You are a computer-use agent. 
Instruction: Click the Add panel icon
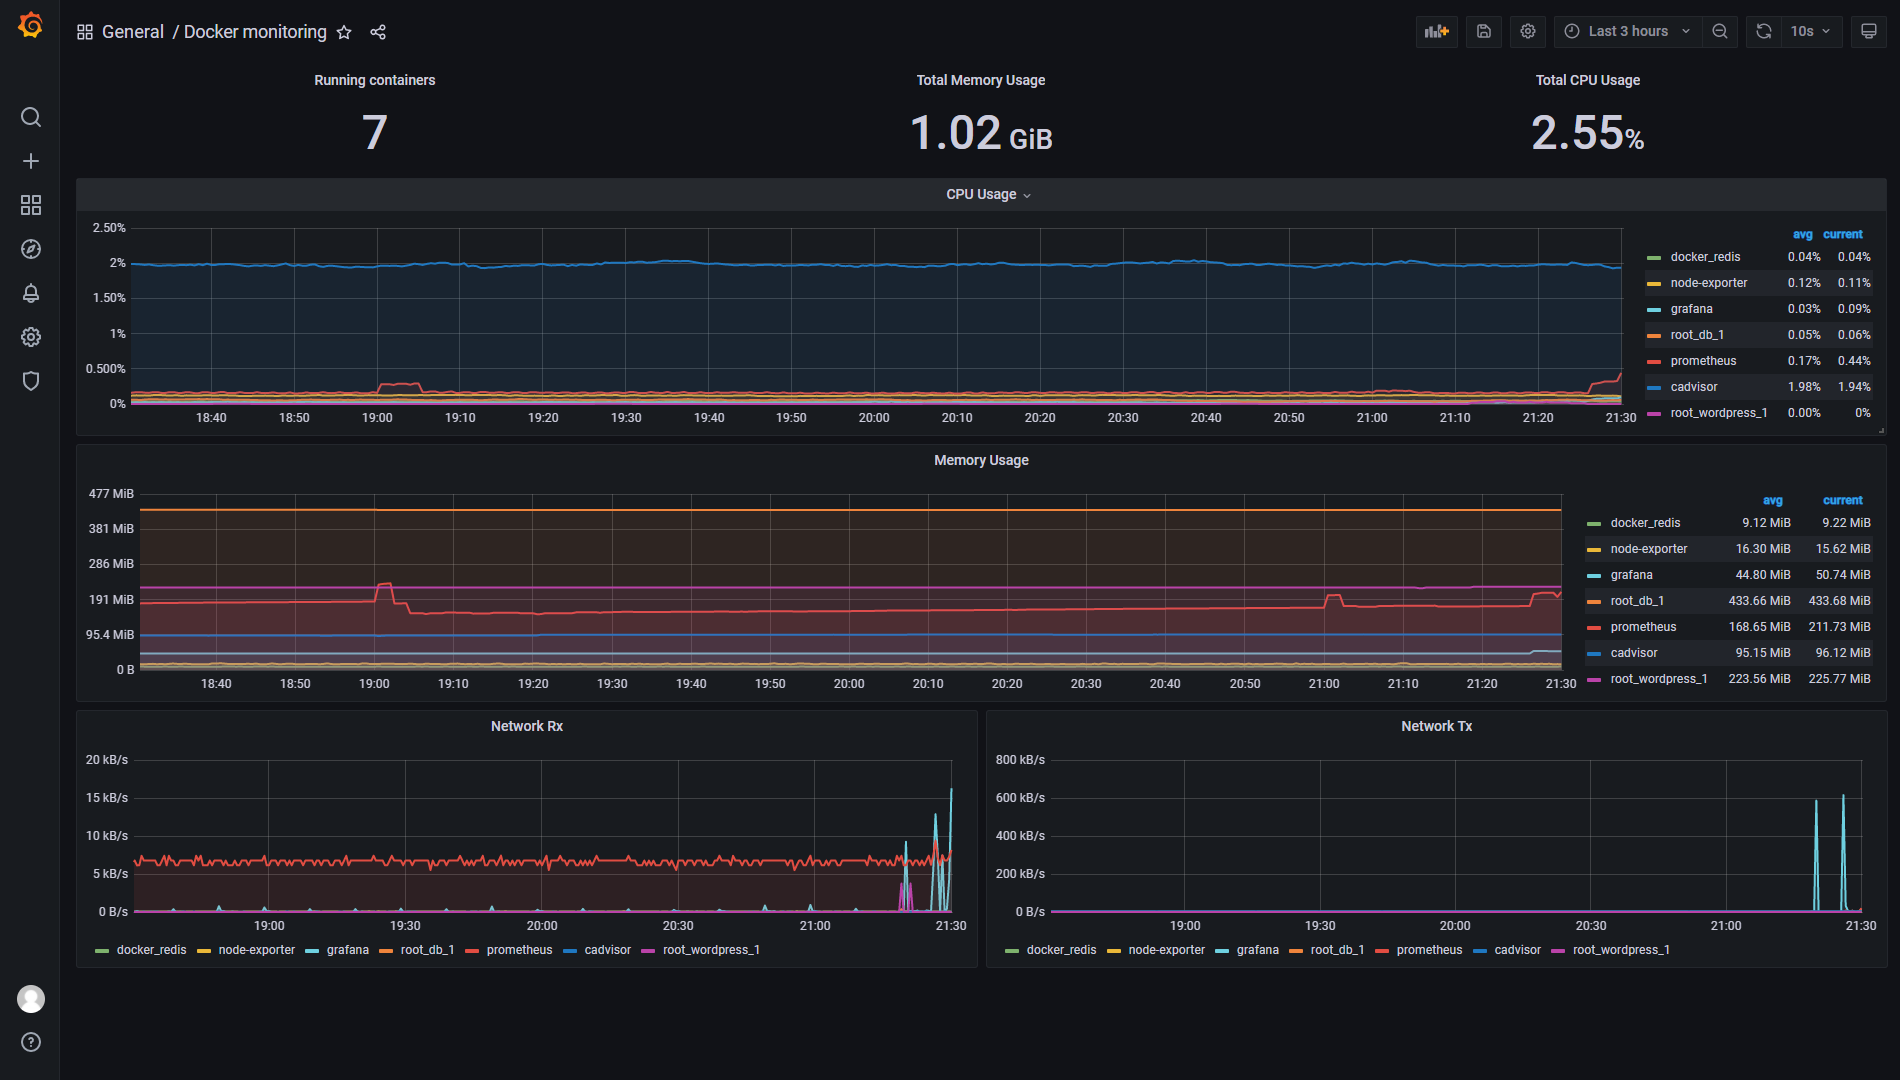point(1437,31)
